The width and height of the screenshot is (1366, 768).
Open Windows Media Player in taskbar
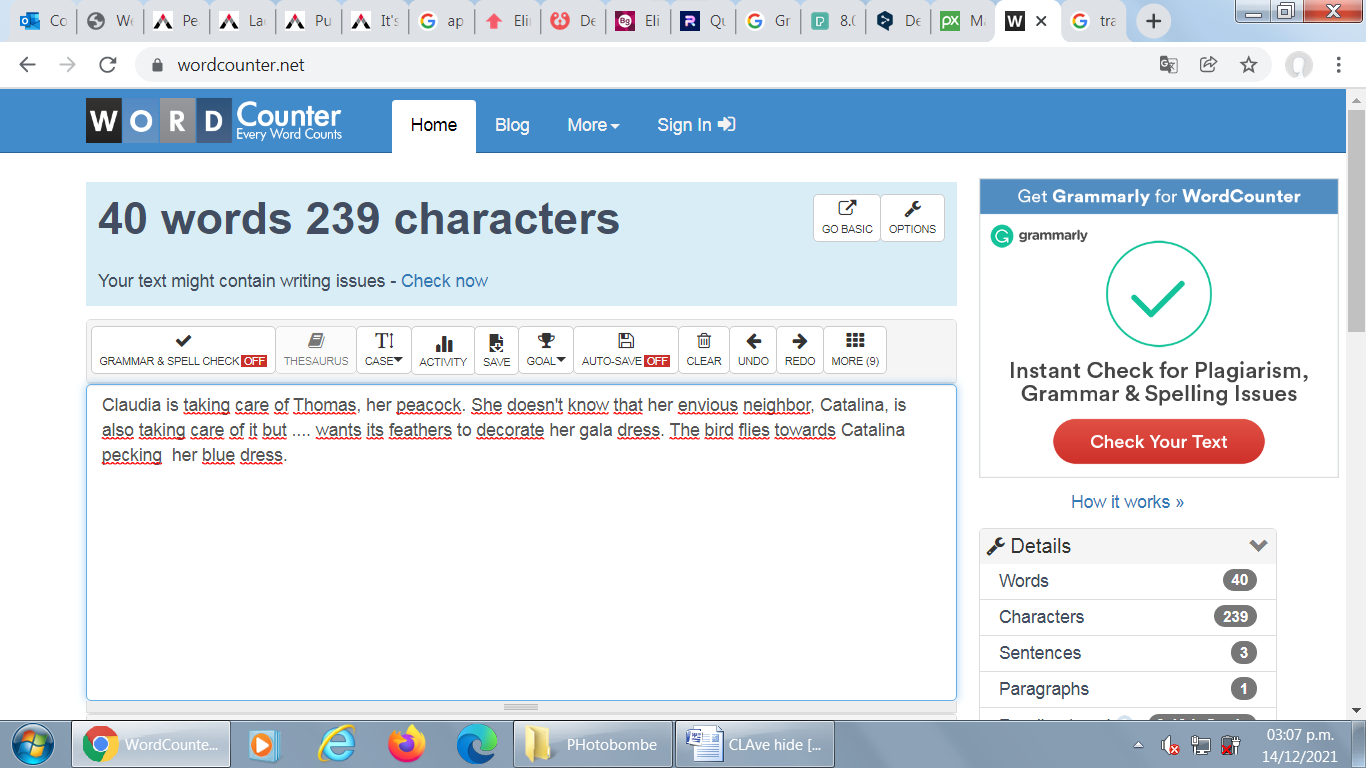point(264,744)
